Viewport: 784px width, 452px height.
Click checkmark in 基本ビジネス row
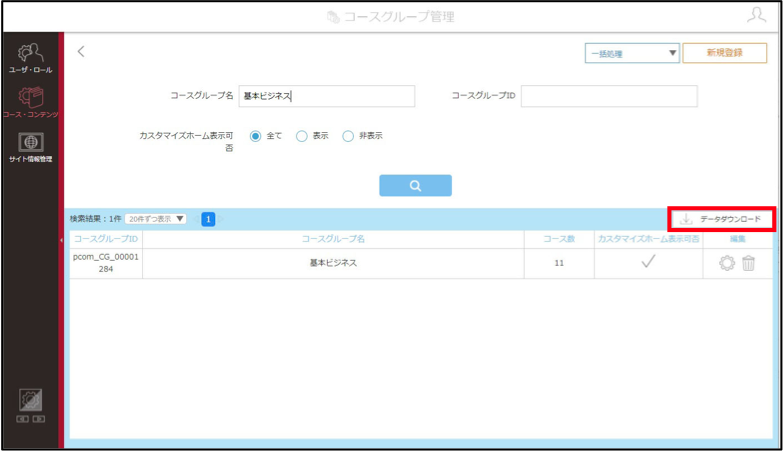648,262
